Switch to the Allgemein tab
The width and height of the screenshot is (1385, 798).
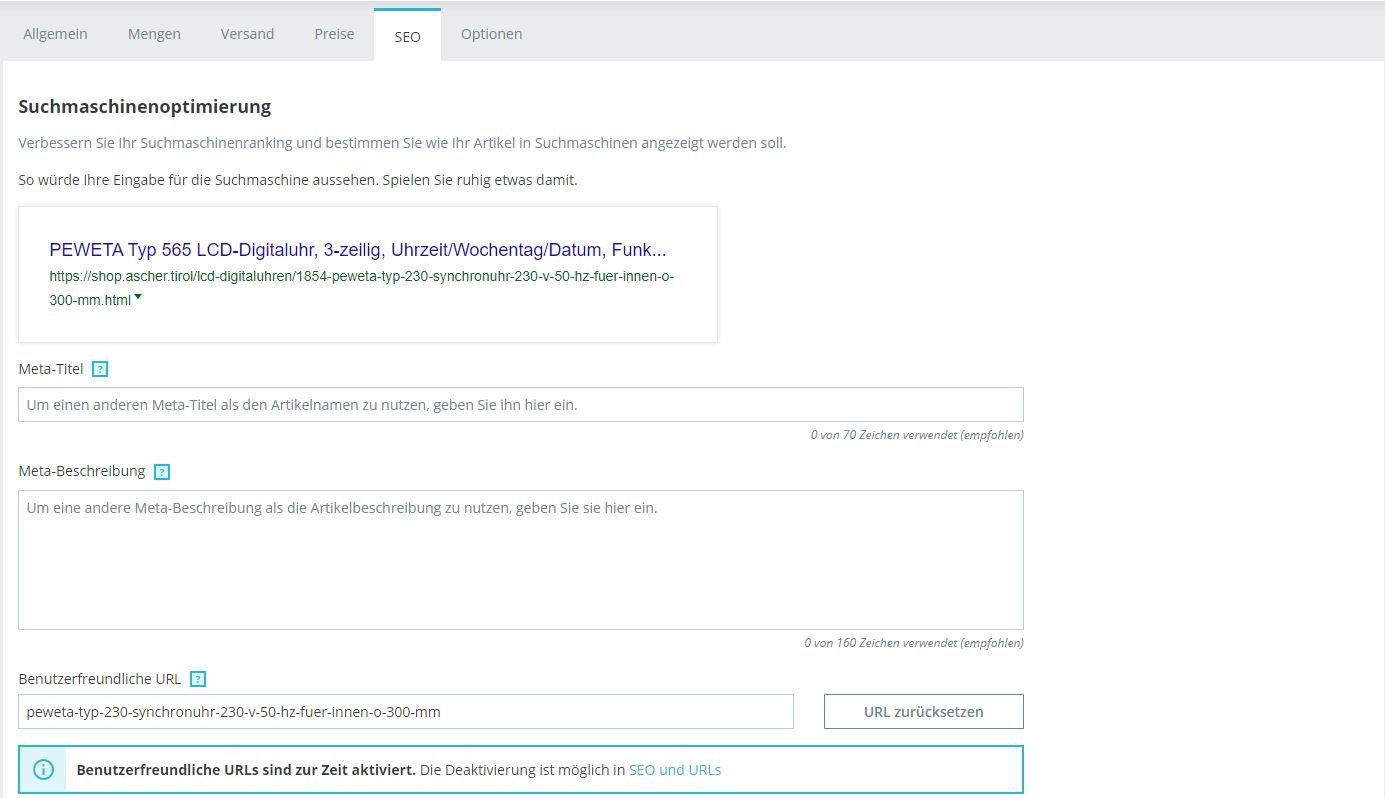[x=55, y=34]
